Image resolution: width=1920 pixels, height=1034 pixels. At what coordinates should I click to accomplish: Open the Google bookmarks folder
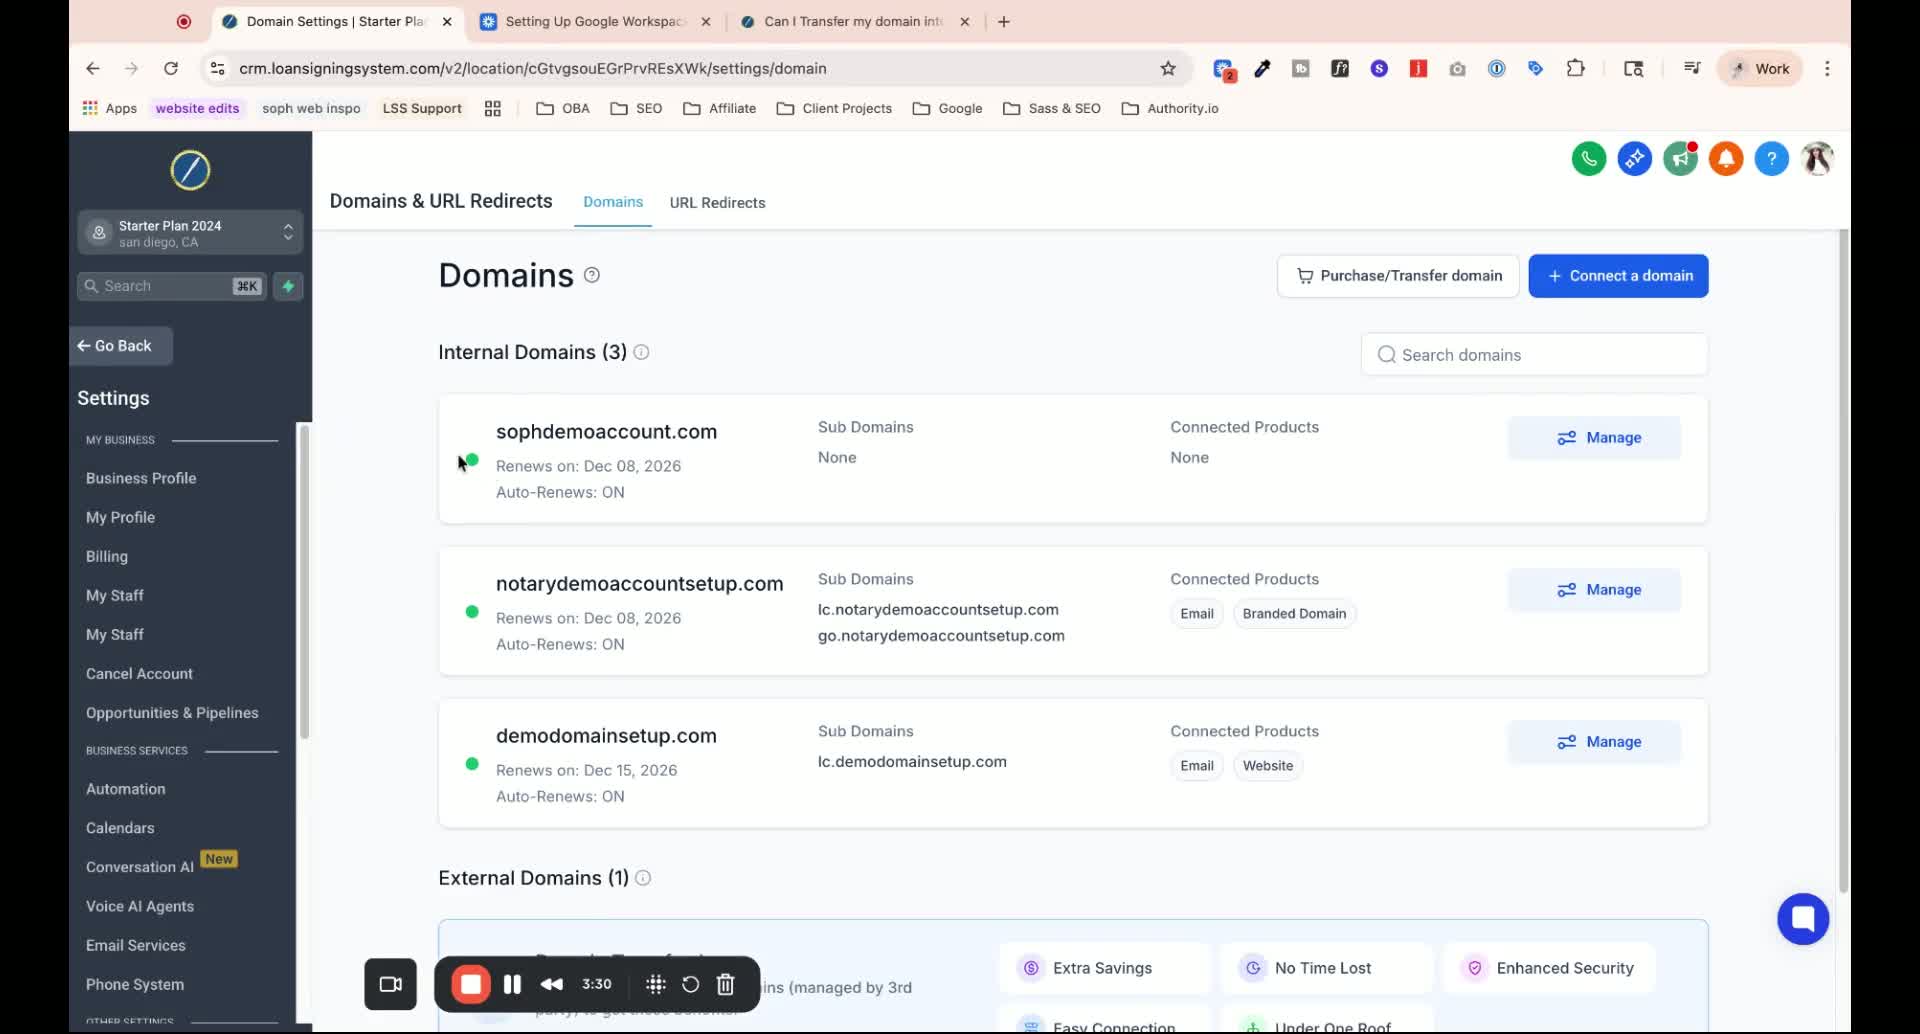947,108
